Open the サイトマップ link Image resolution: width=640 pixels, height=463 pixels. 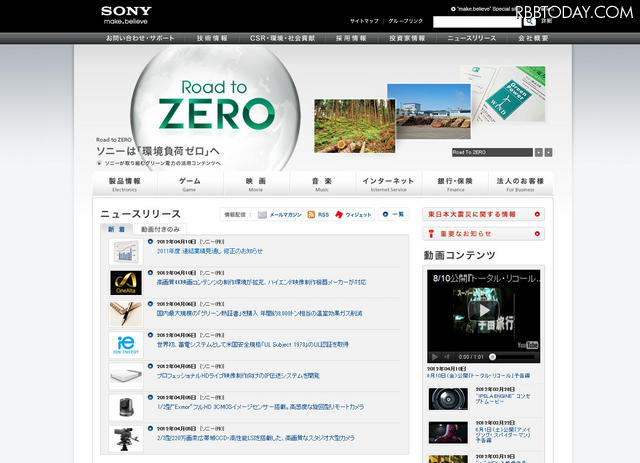[364, 21]
